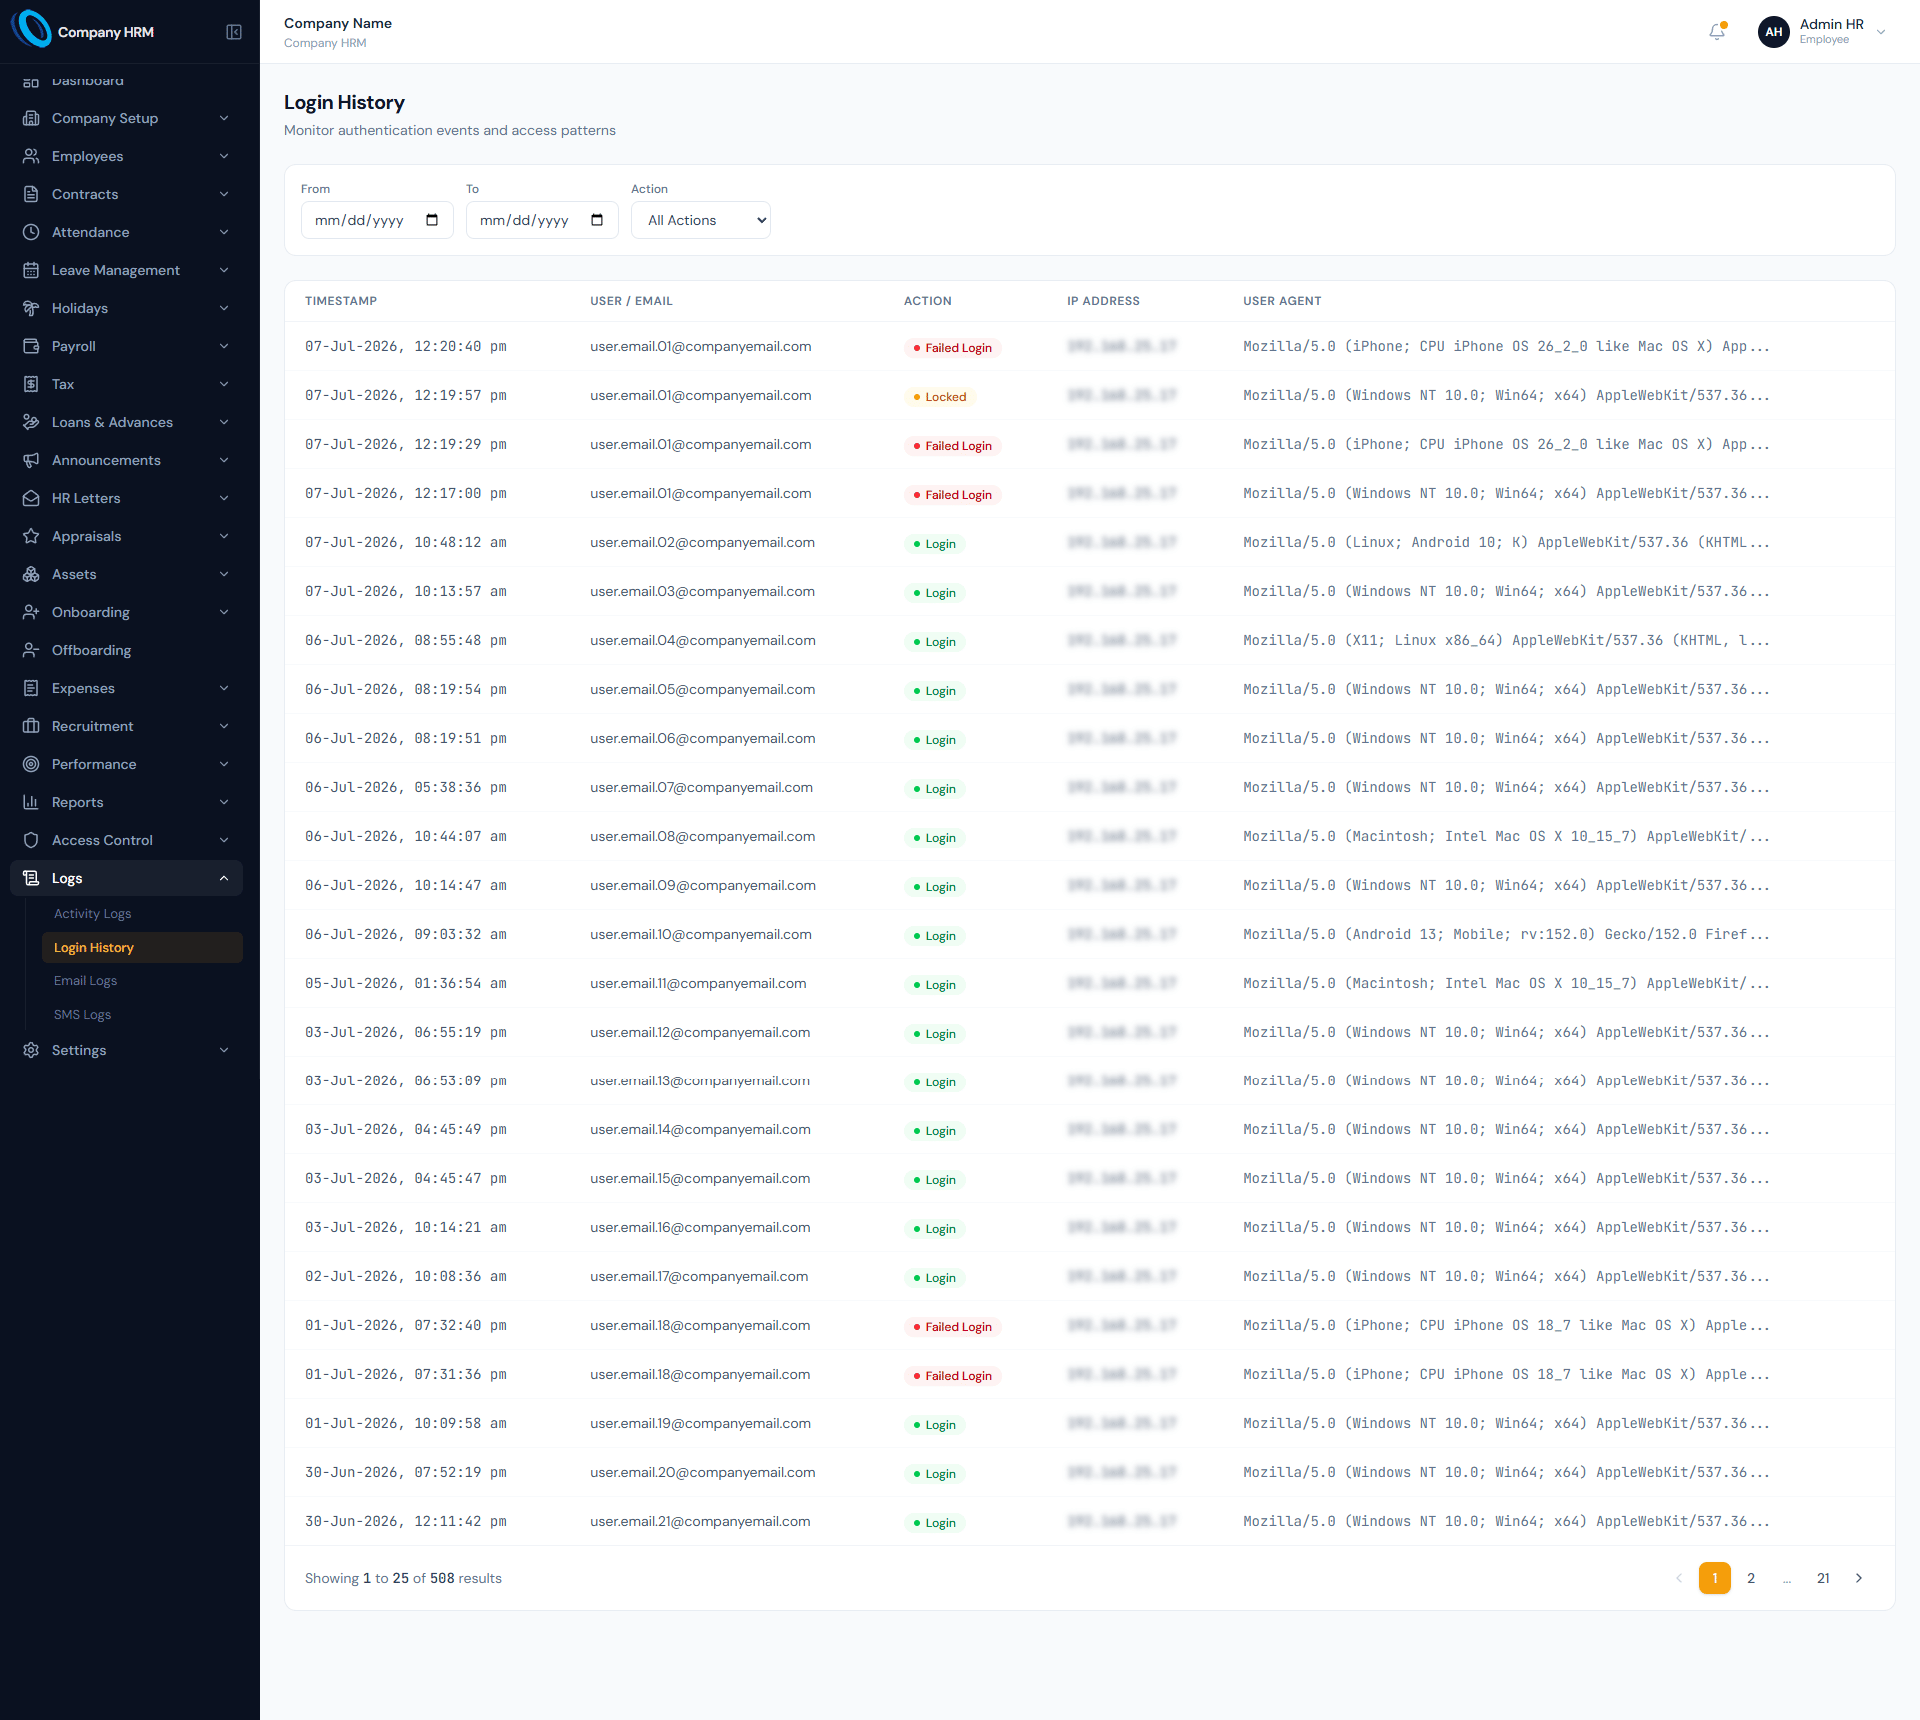Click the next page arrow

[1859, 1578]
